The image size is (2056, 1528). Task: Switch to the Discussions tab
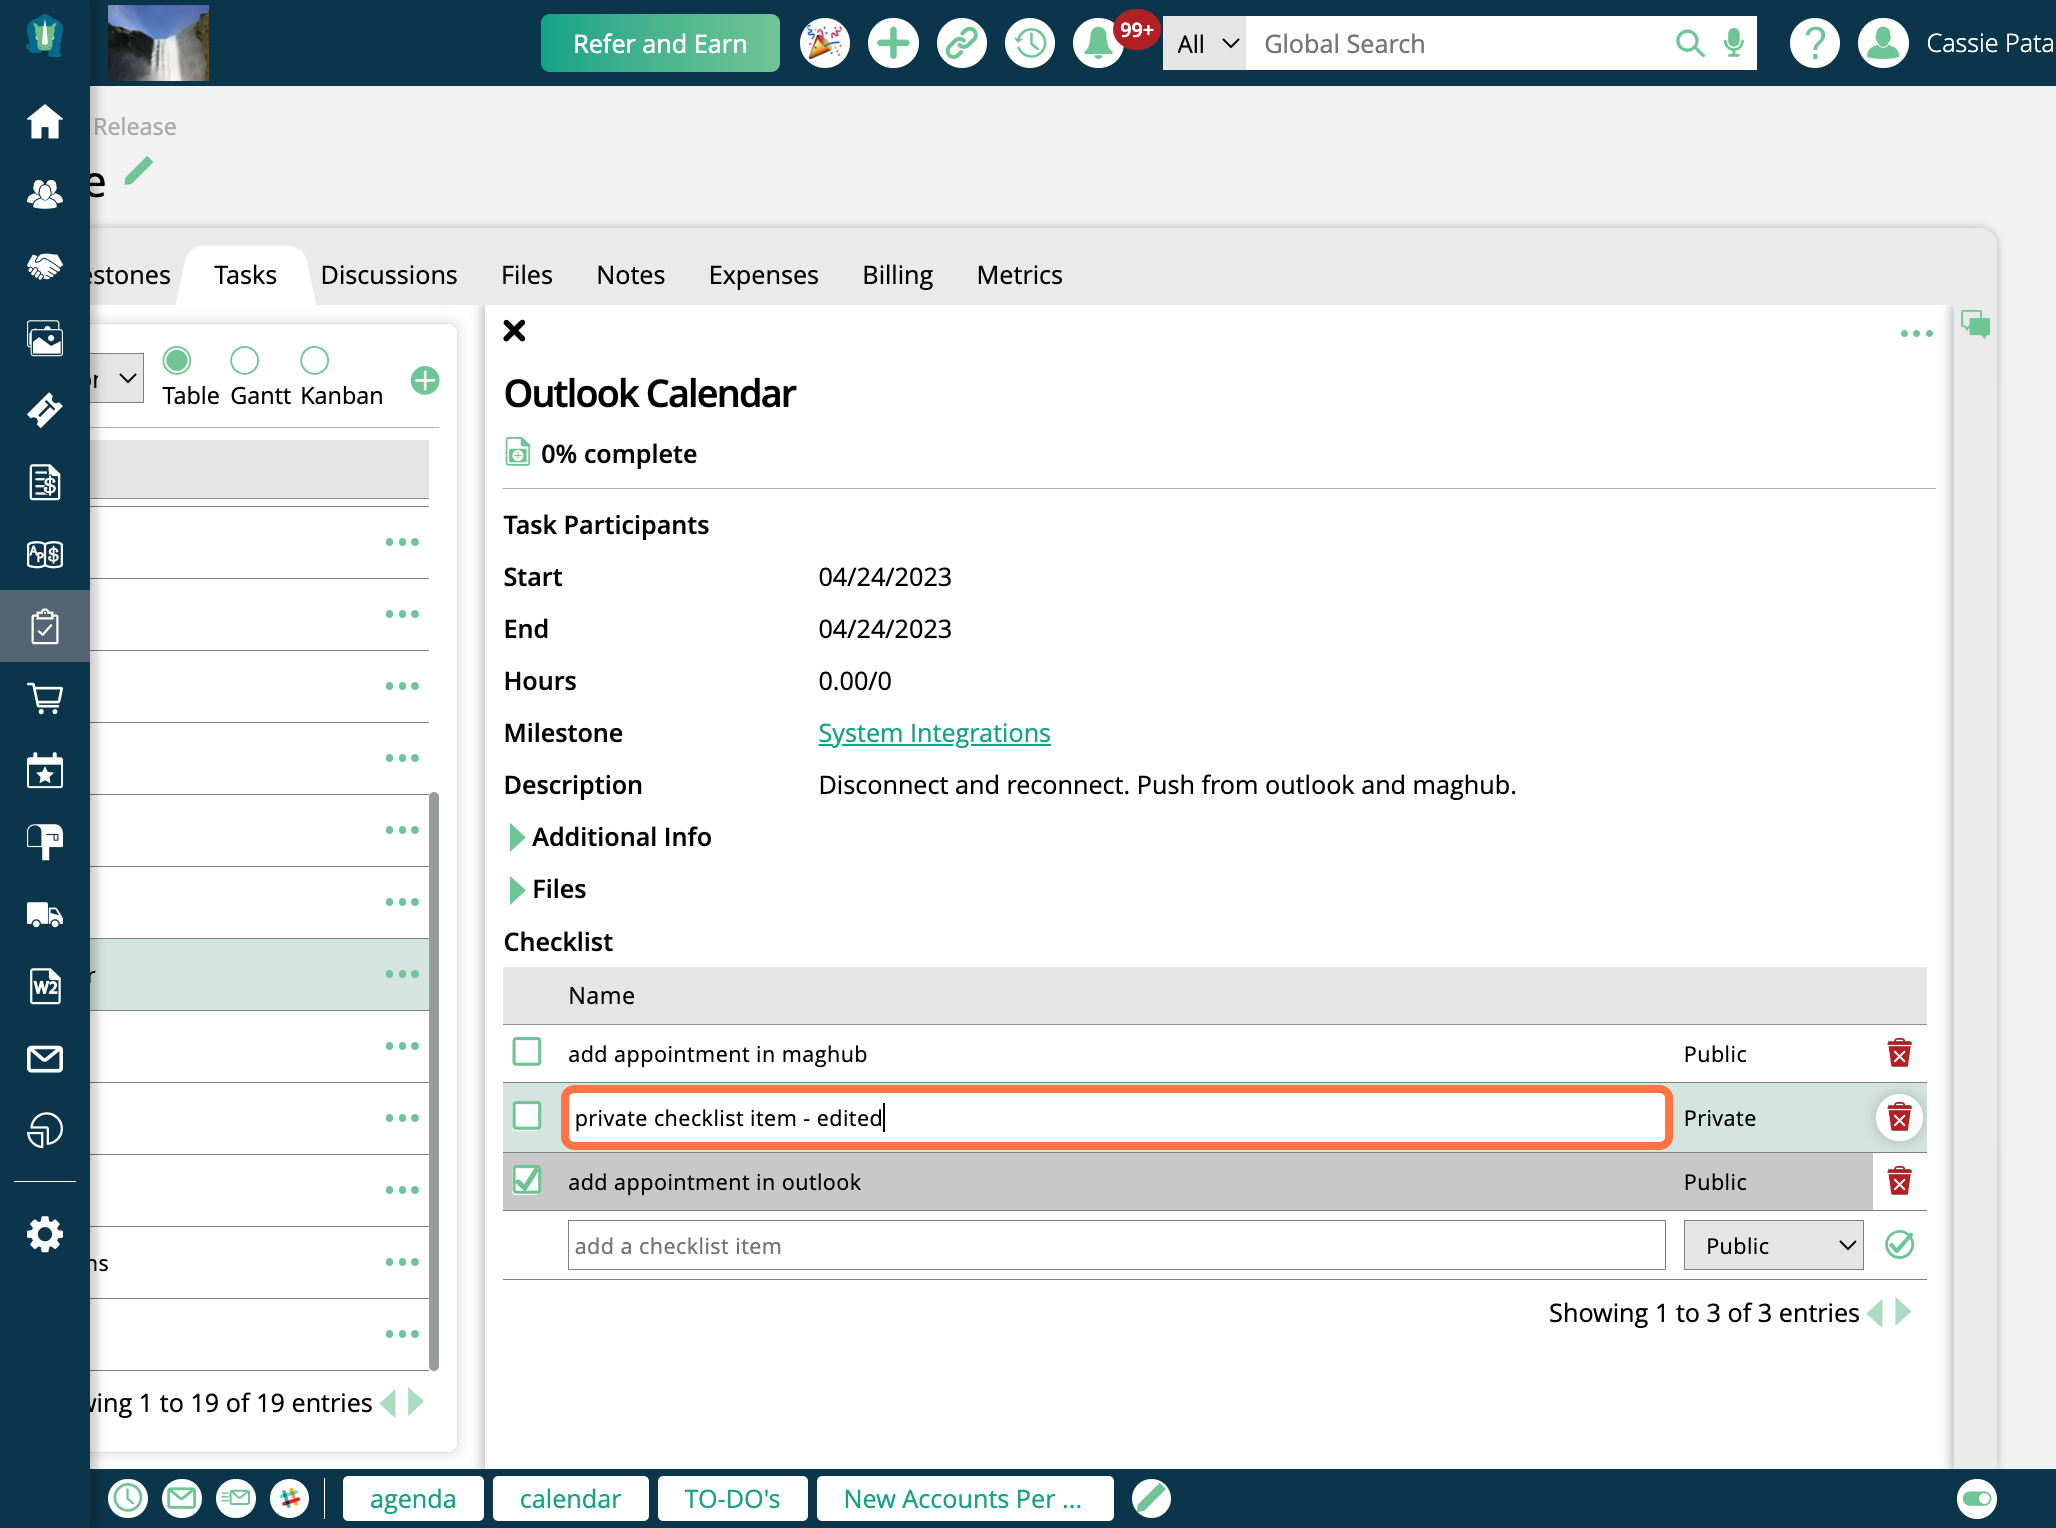[388, 275]
